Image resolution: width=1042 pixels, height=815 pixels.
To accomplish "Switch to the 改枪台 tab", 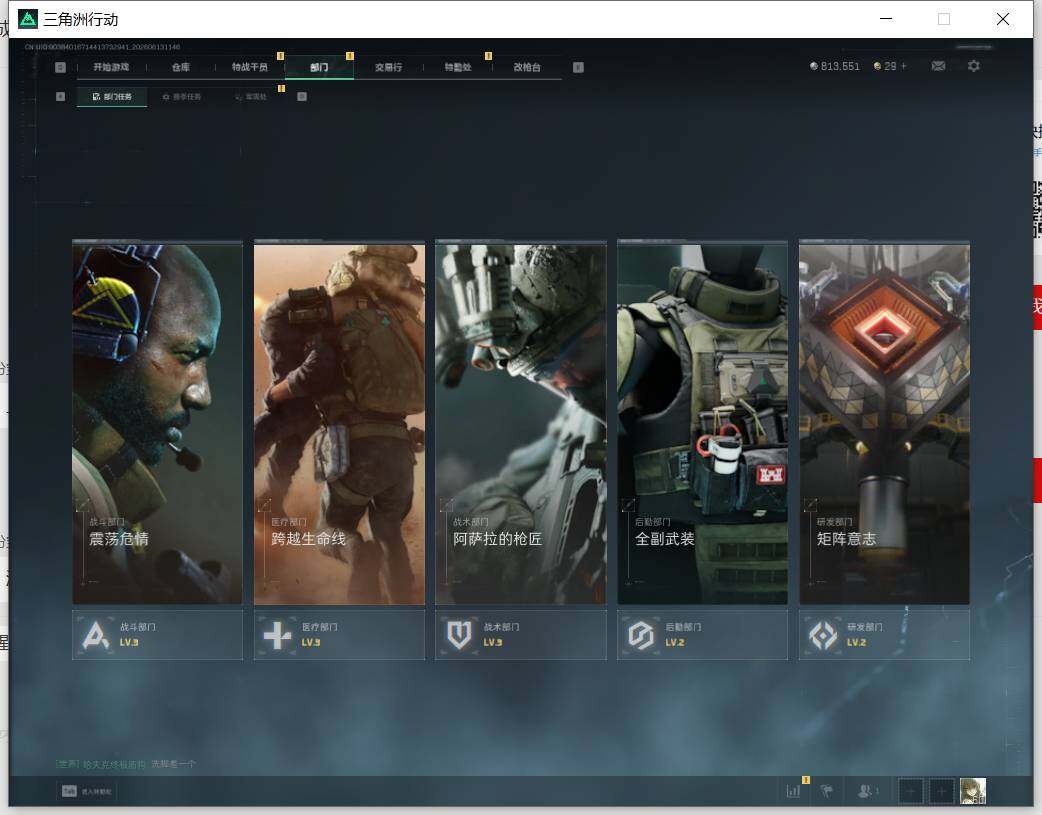I will pyautogui.click(x=527, y=67).
